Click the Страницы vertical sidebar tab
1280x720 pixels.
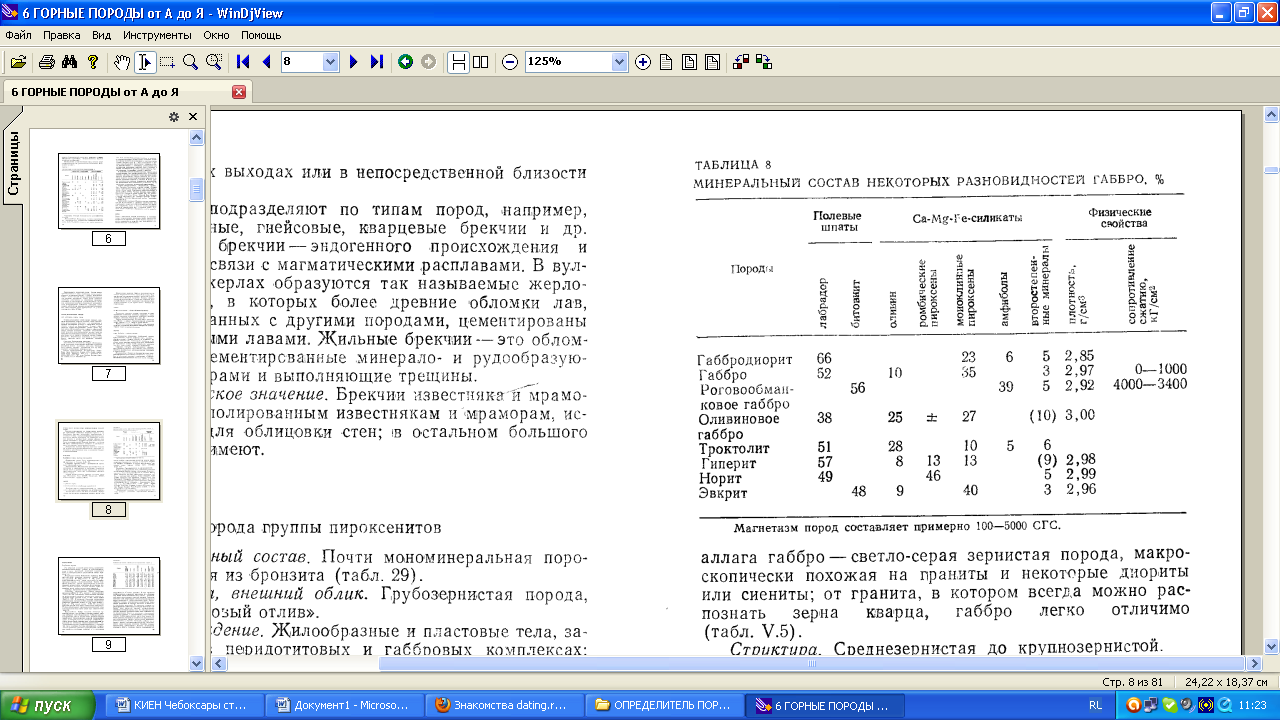coord(14,160)
